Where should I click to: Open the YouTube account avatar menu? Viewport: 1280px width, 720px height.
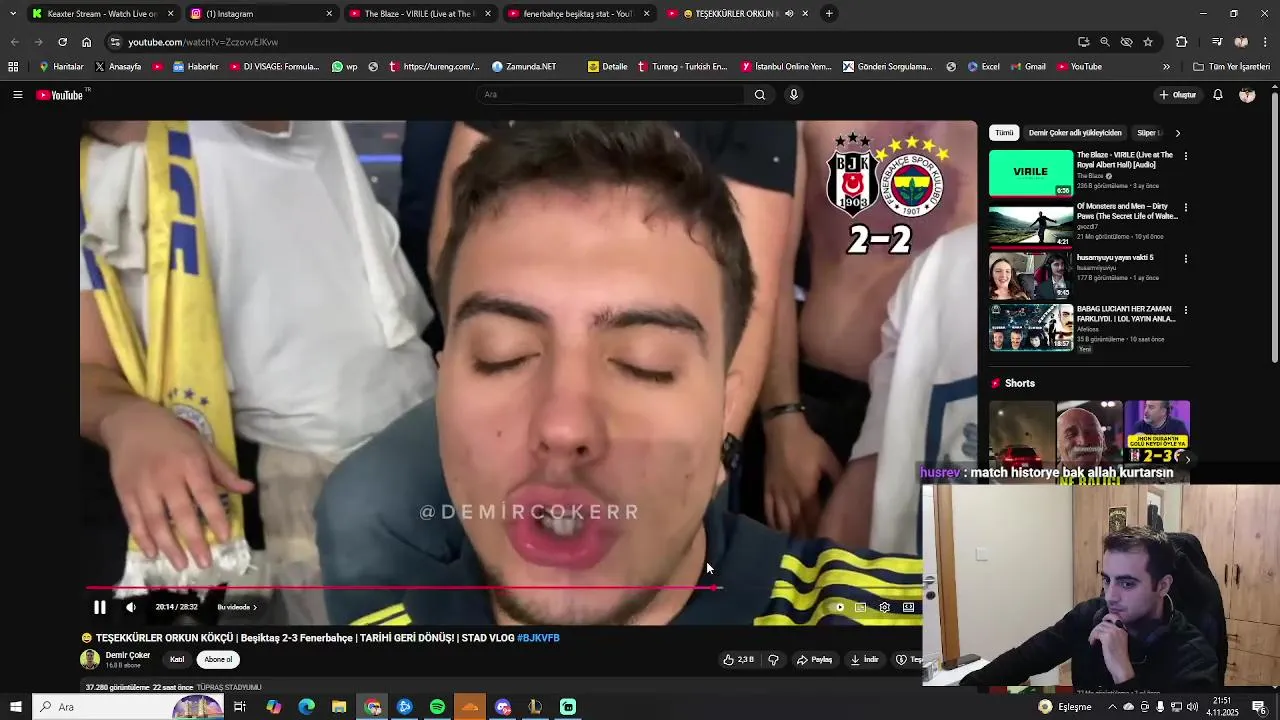coord(1247,95)
